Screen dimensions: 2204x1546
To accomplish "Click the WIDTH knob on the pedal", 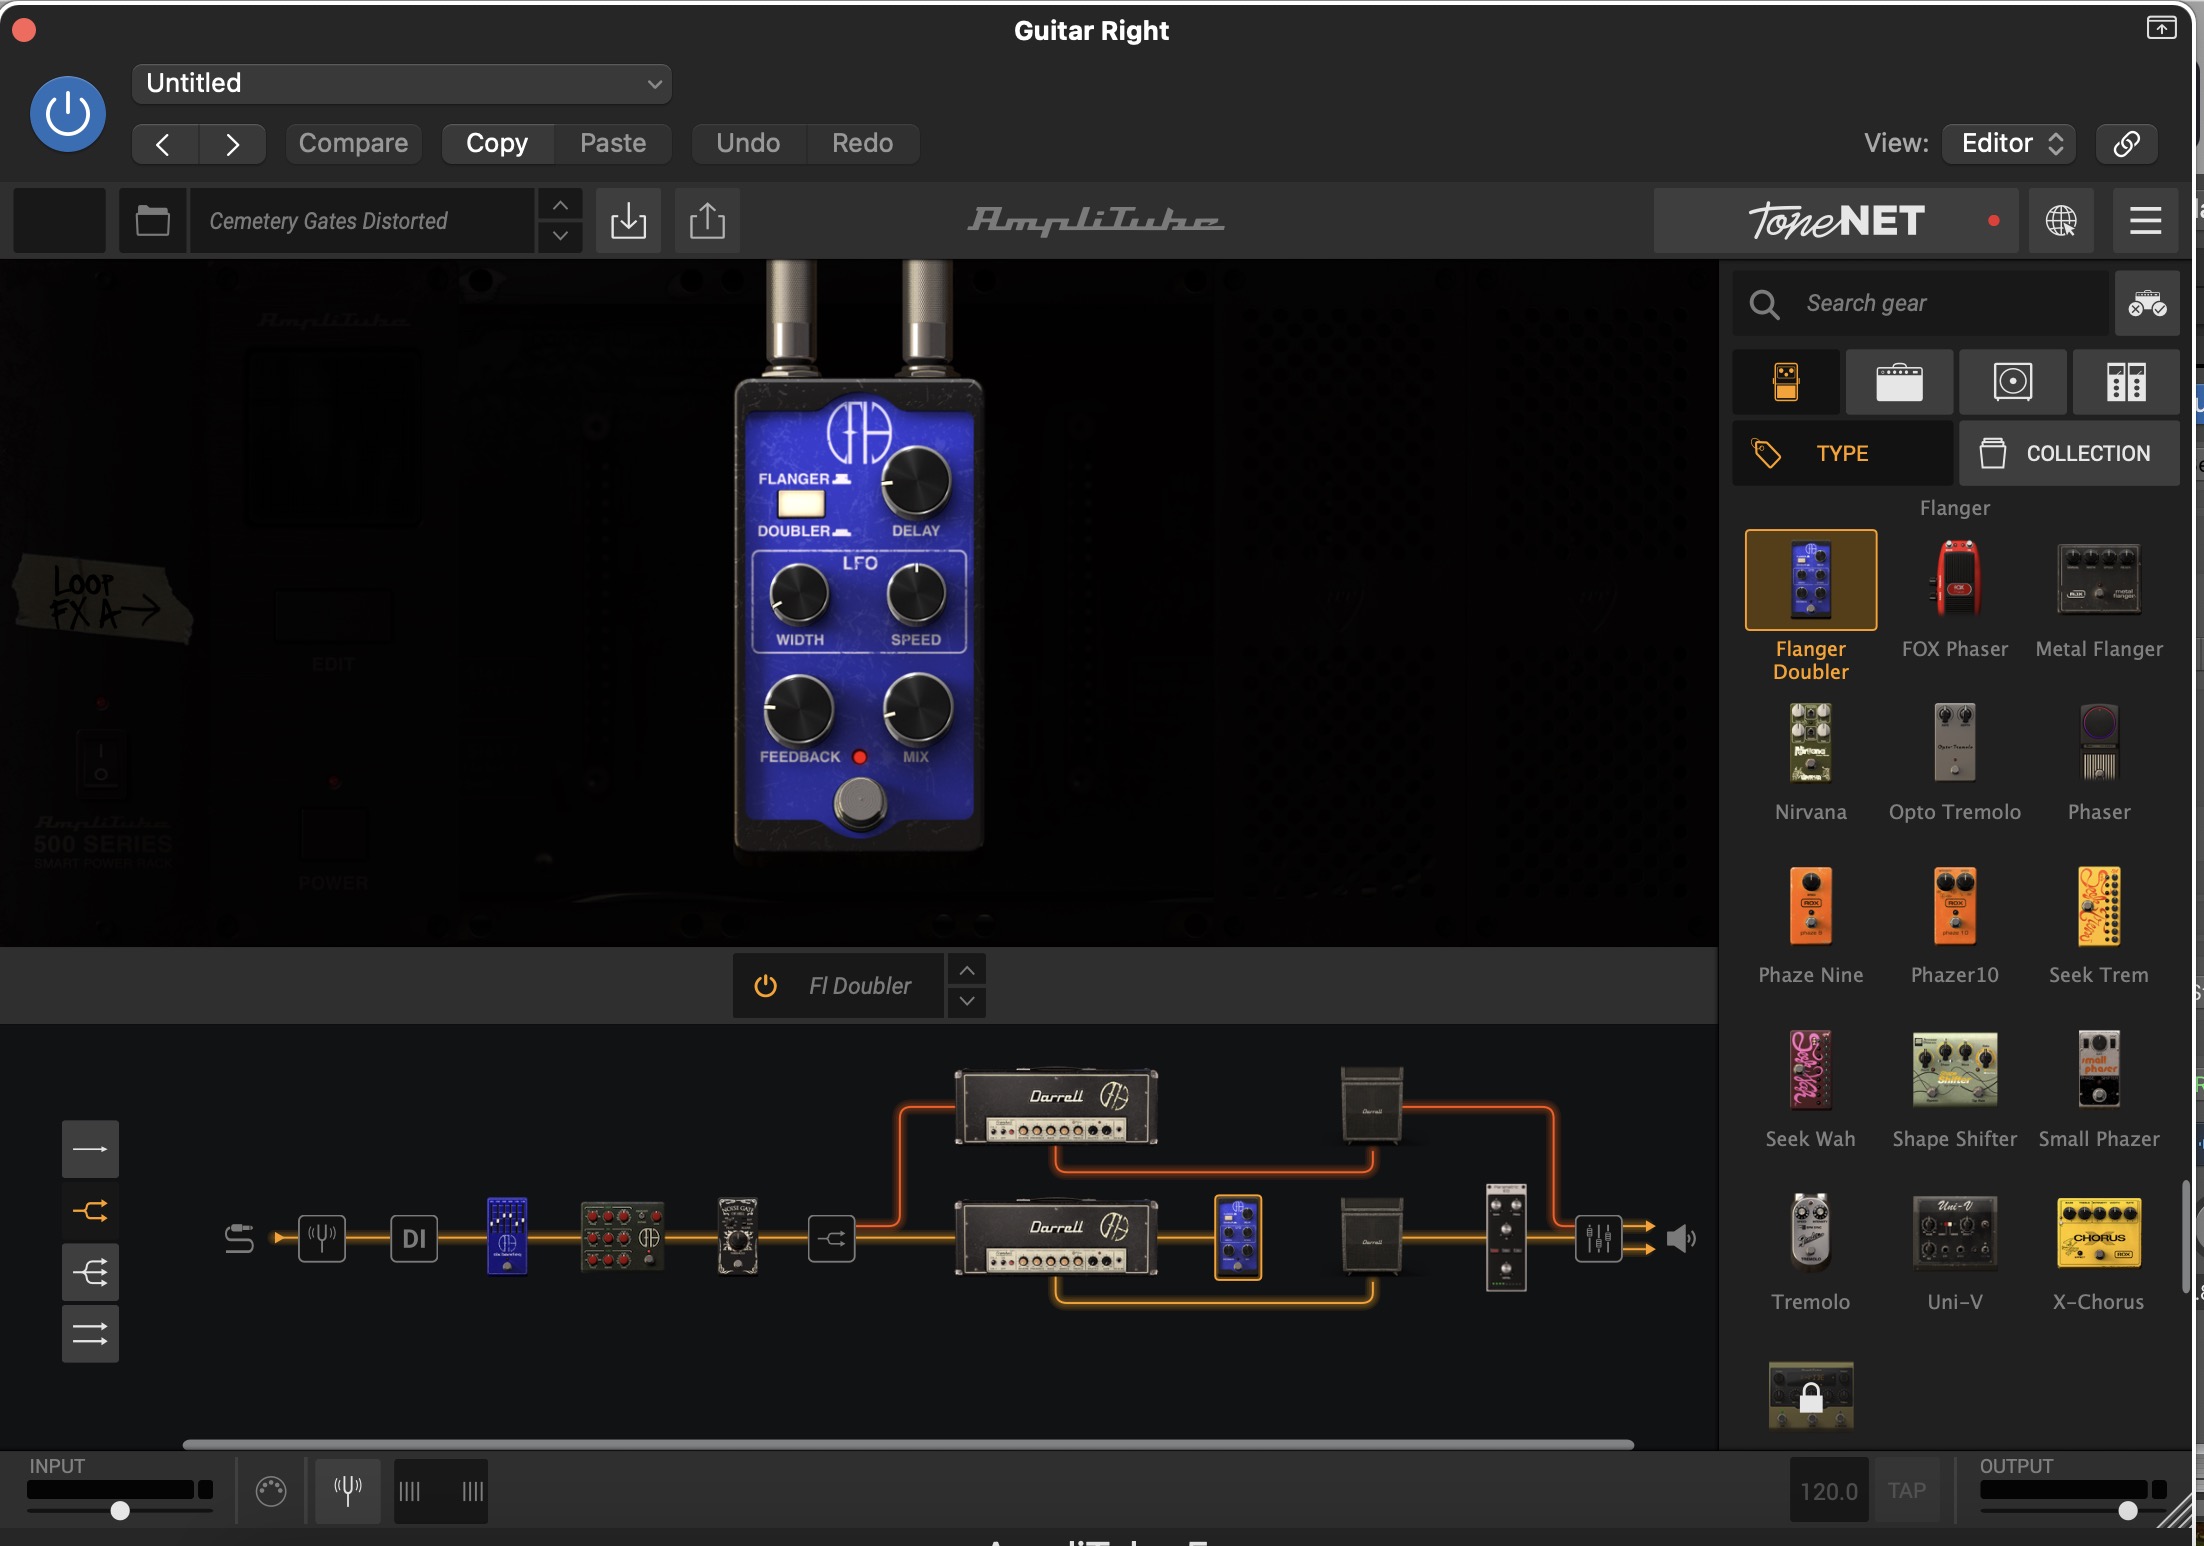I will (x=799, y=594).
